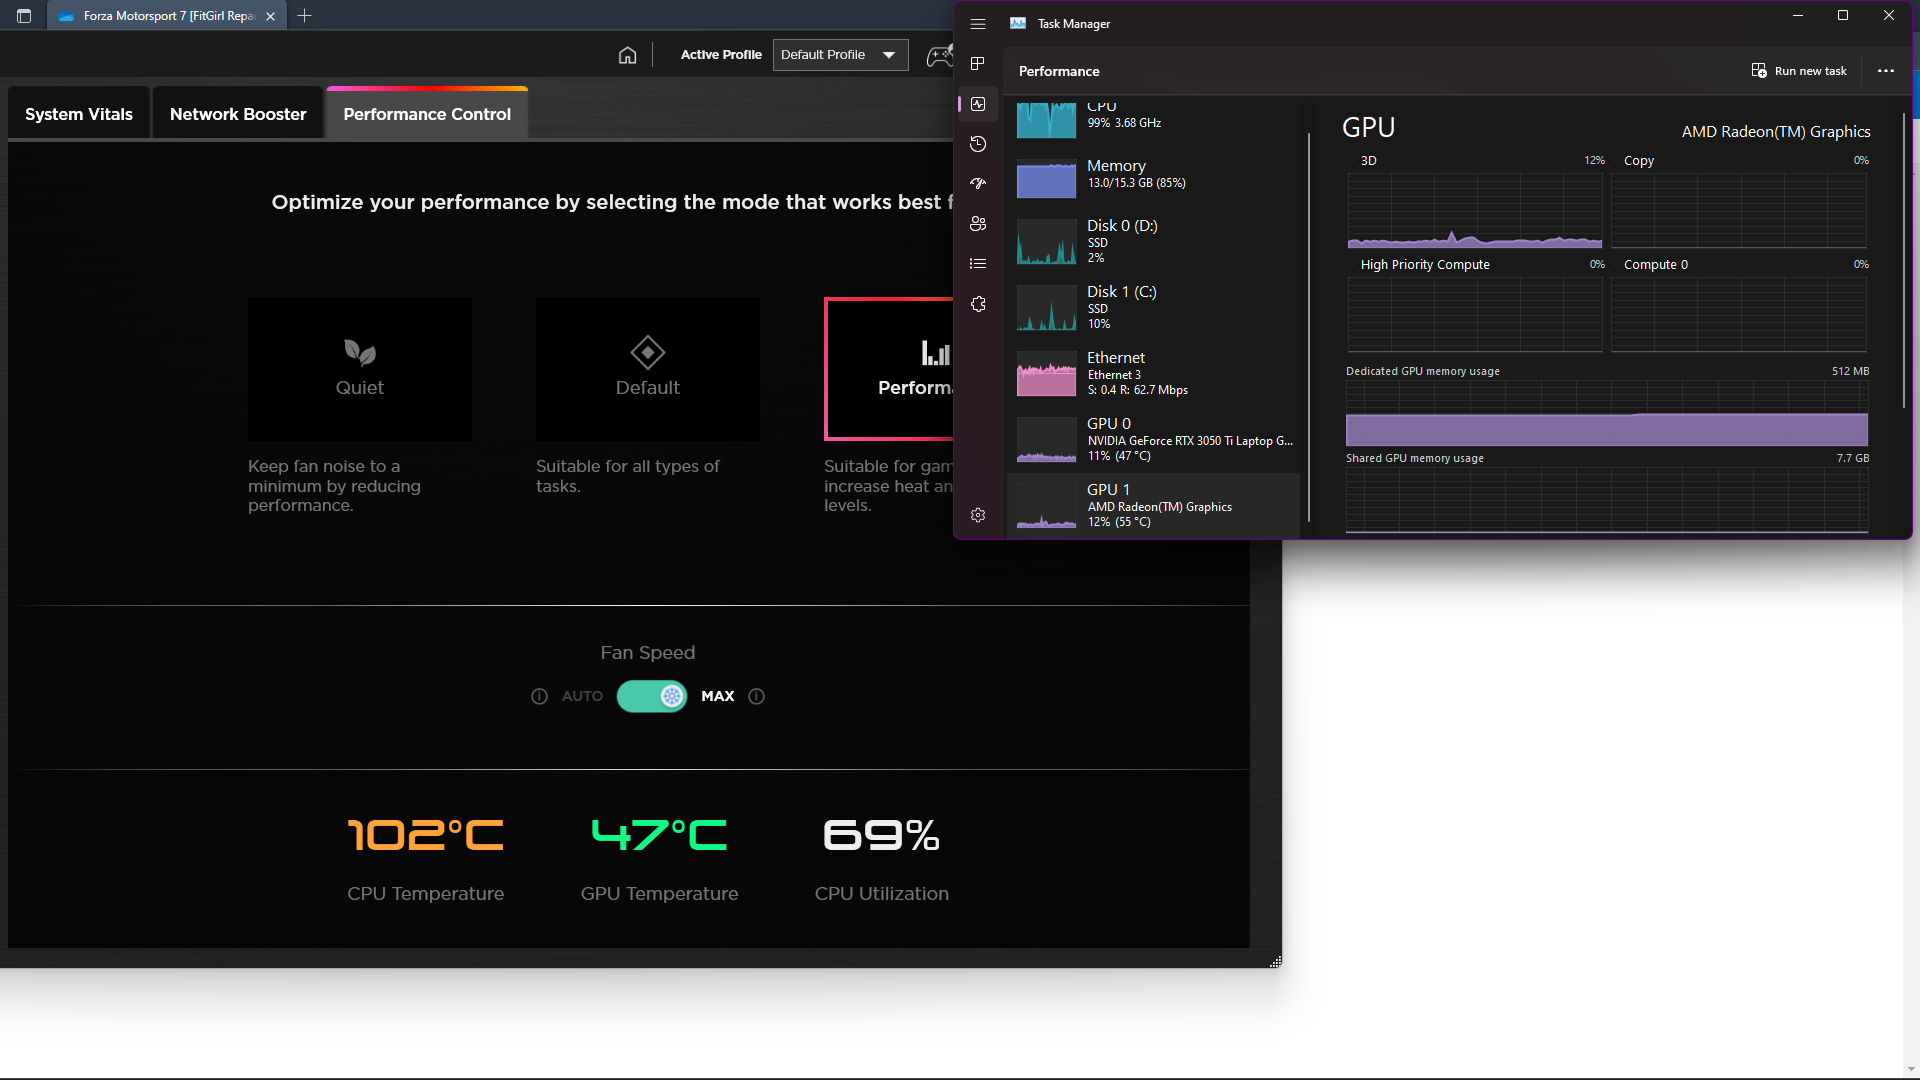Click the info icon beside AUTO fan speed
1920x1080 pixels.
pos(539,696)
